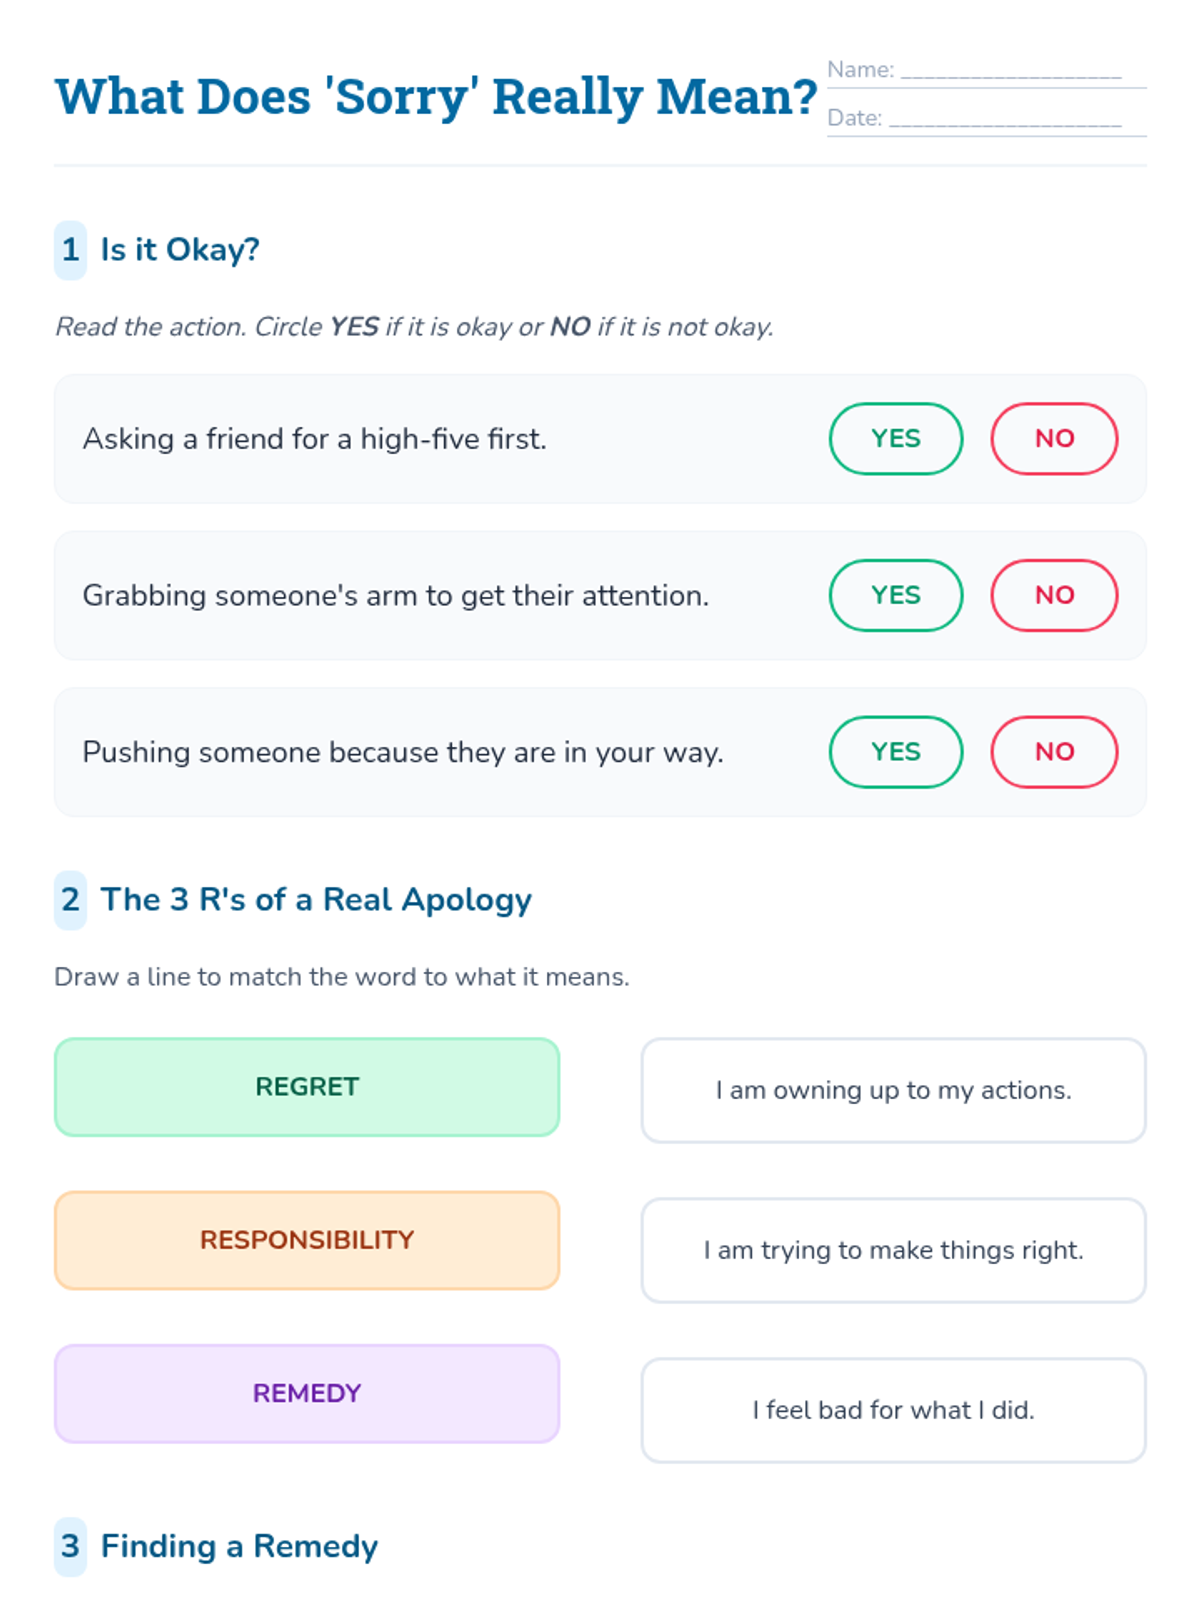
Task: Click the purple REMEDY word box
Action: pos(307,1393)
